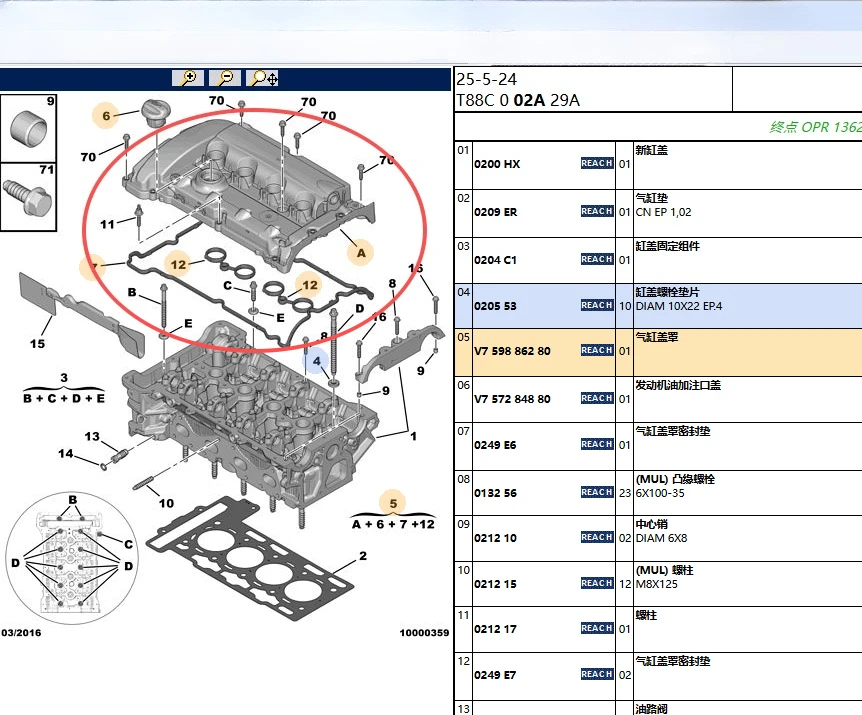Click the REACH badge beside 0212 17
Screen dimensions: 862x715
597,628
